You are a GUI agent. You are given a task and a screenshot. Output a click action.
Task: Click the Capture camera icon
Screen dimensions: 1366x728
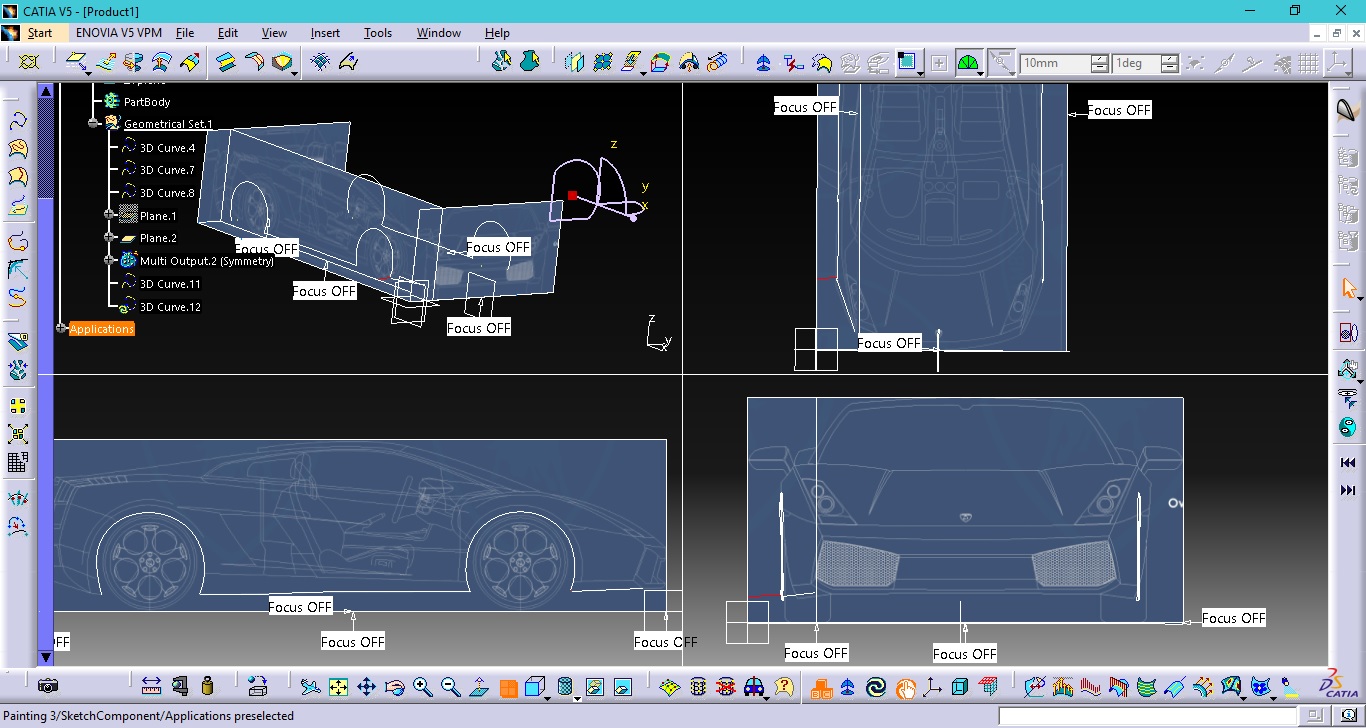pos(47,686)
